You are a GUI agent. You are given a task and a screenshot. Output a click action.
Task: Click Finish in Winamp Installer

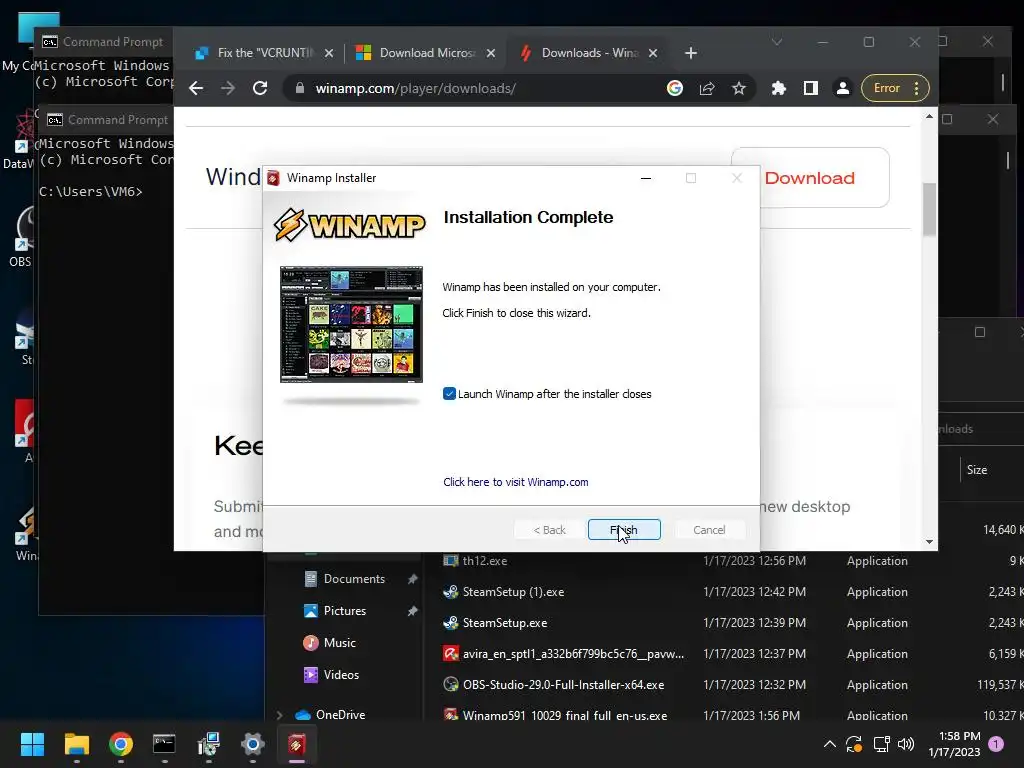[624, 530]
